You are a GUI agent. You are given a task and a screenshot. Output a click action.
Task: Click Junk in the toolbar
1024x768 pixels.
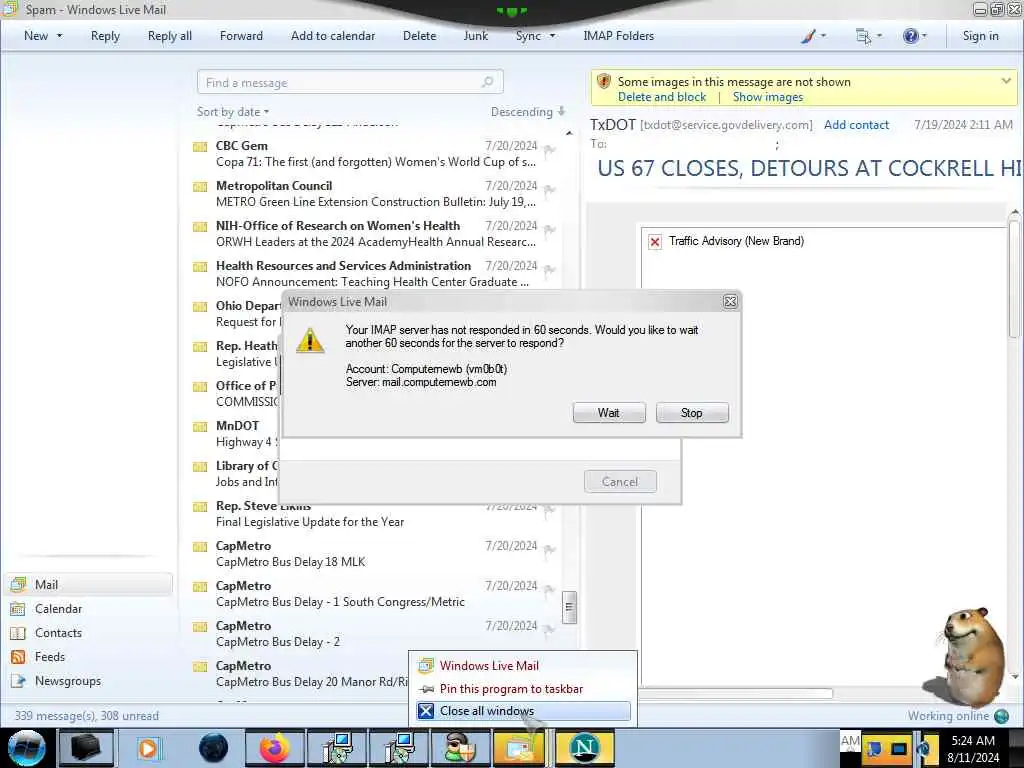click(475, 36)
